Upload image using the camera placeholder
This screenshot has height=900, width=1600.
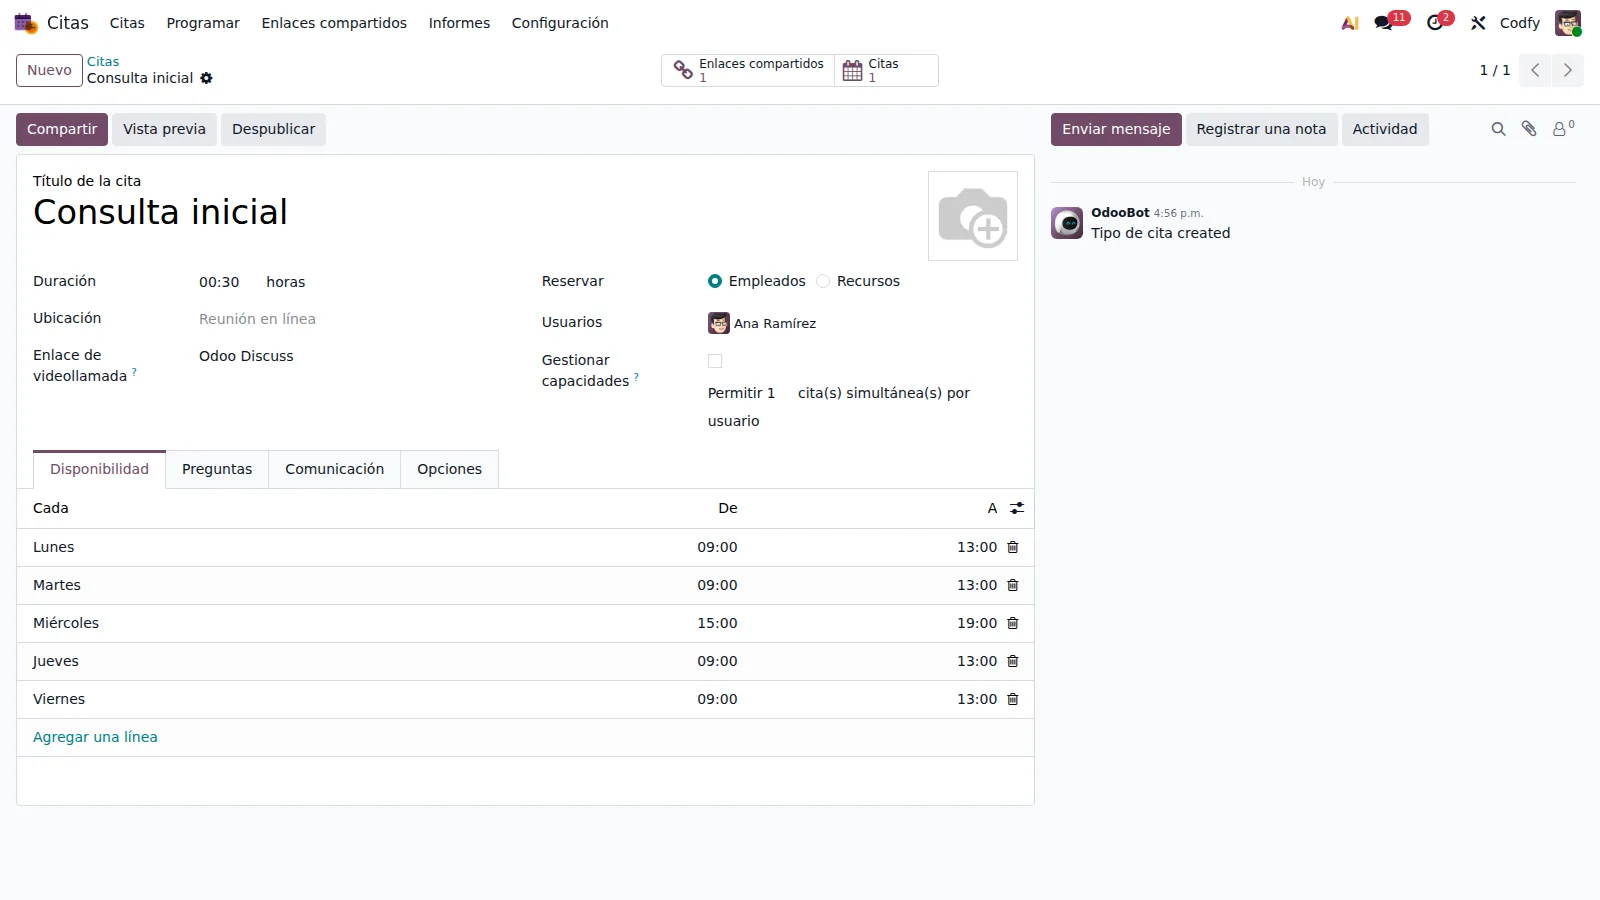click(973, 216)
